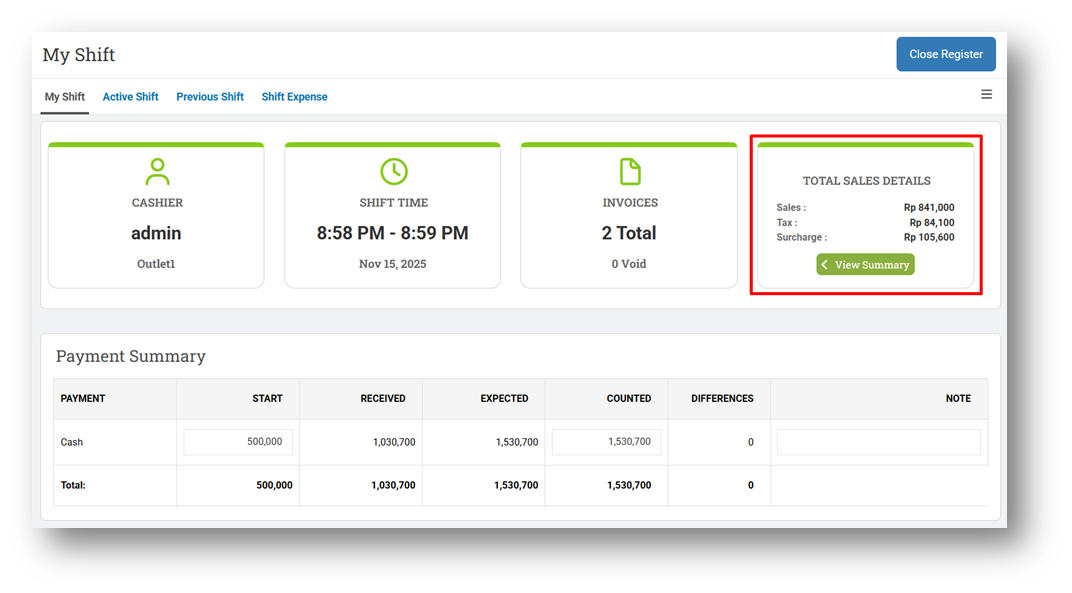Image resolution: width=1072 pixels, height=593 pixels.
Task: Focus the Cash counted amount field
Action: click(606, 442)
